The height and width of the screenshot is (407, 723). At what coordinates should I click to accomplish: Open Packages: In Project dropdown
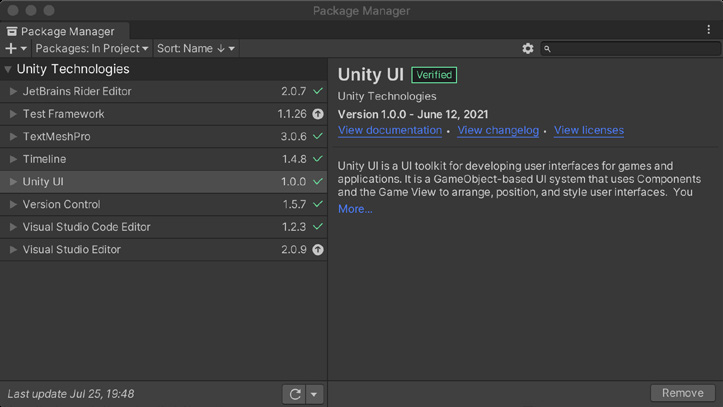coord(92,48)
